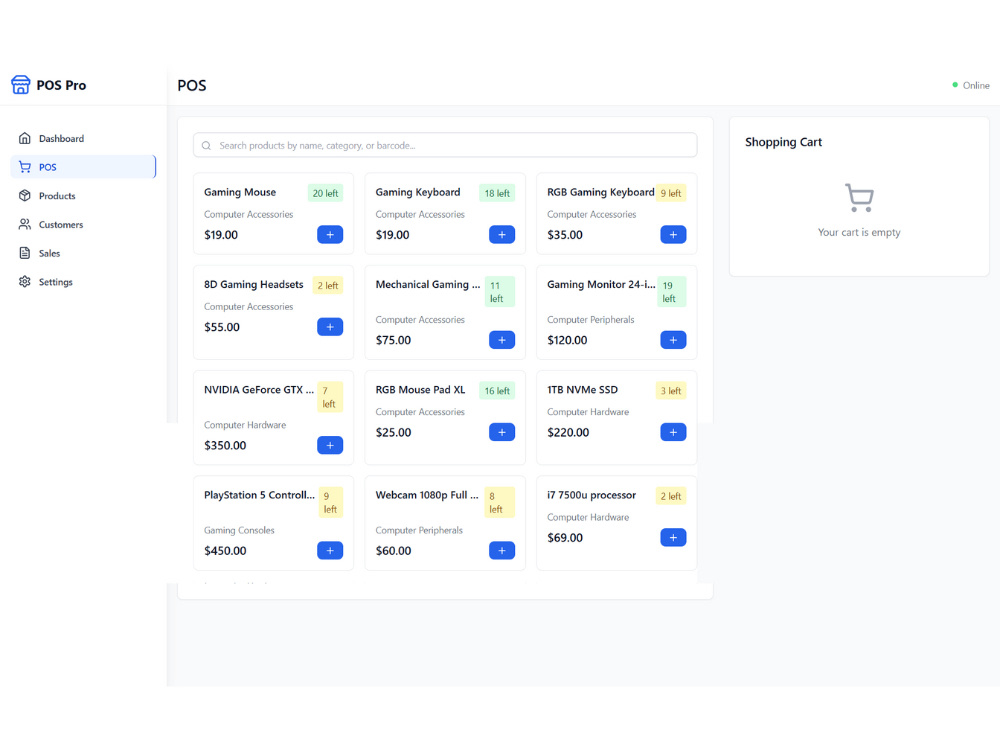The image size is (1000, 750).
Task: Click the RGB Mouse Pad XL name
Action: click(x=420, y=390)
